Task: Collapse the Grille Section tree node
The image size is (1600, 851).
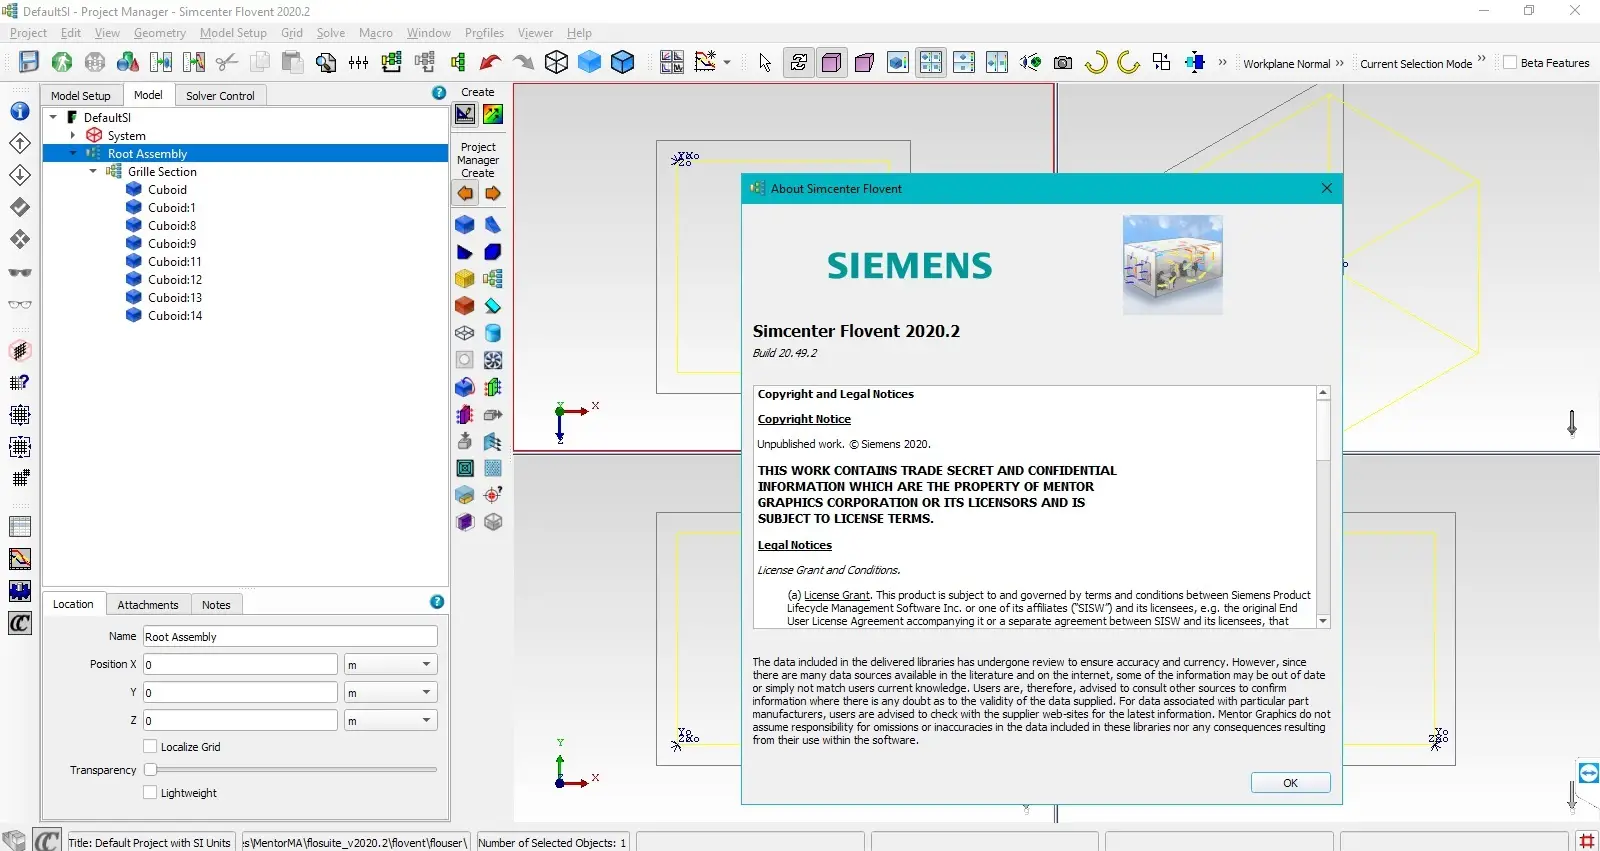Action: (93, 171)
